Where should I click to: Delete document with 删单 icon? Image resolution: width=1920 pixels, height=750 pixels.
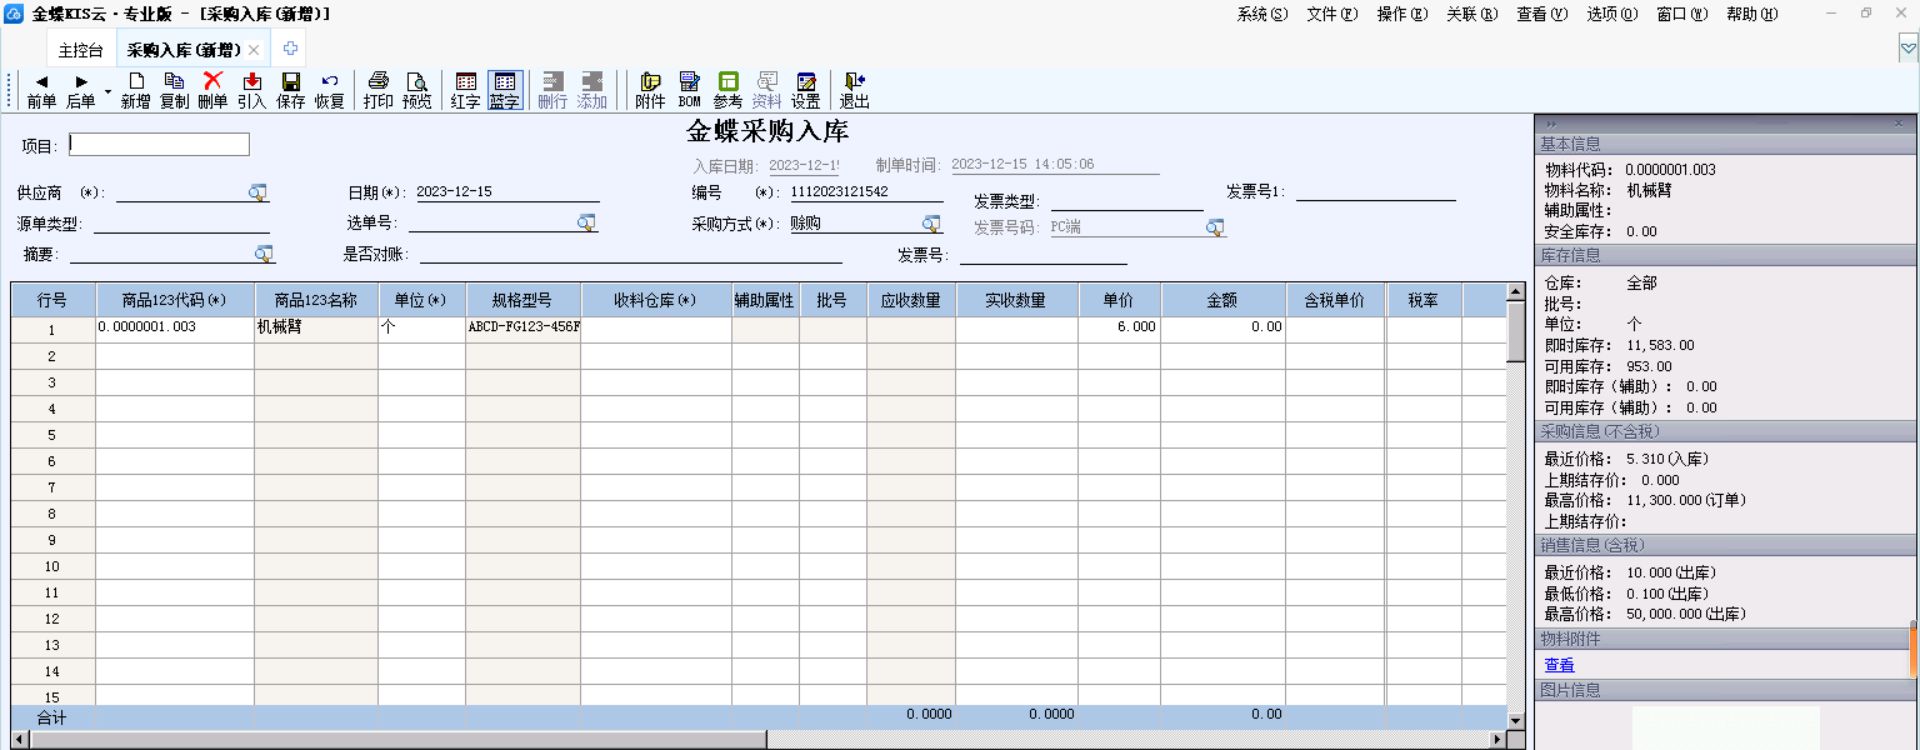(x=212, y=90)
